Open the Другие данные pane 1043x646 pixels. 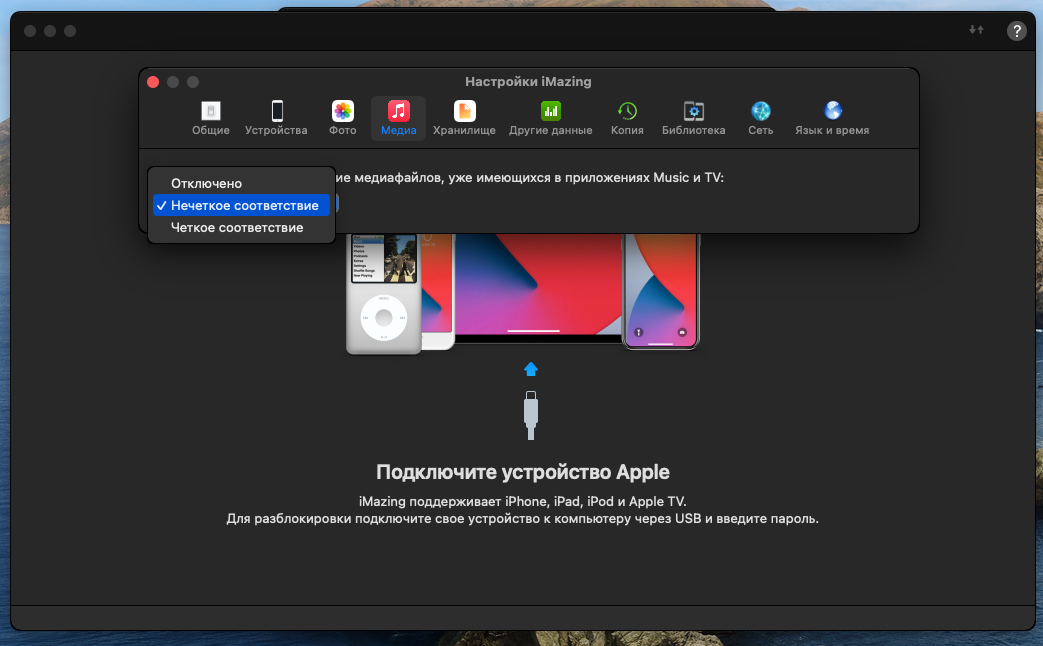click(x=550, y=118)
